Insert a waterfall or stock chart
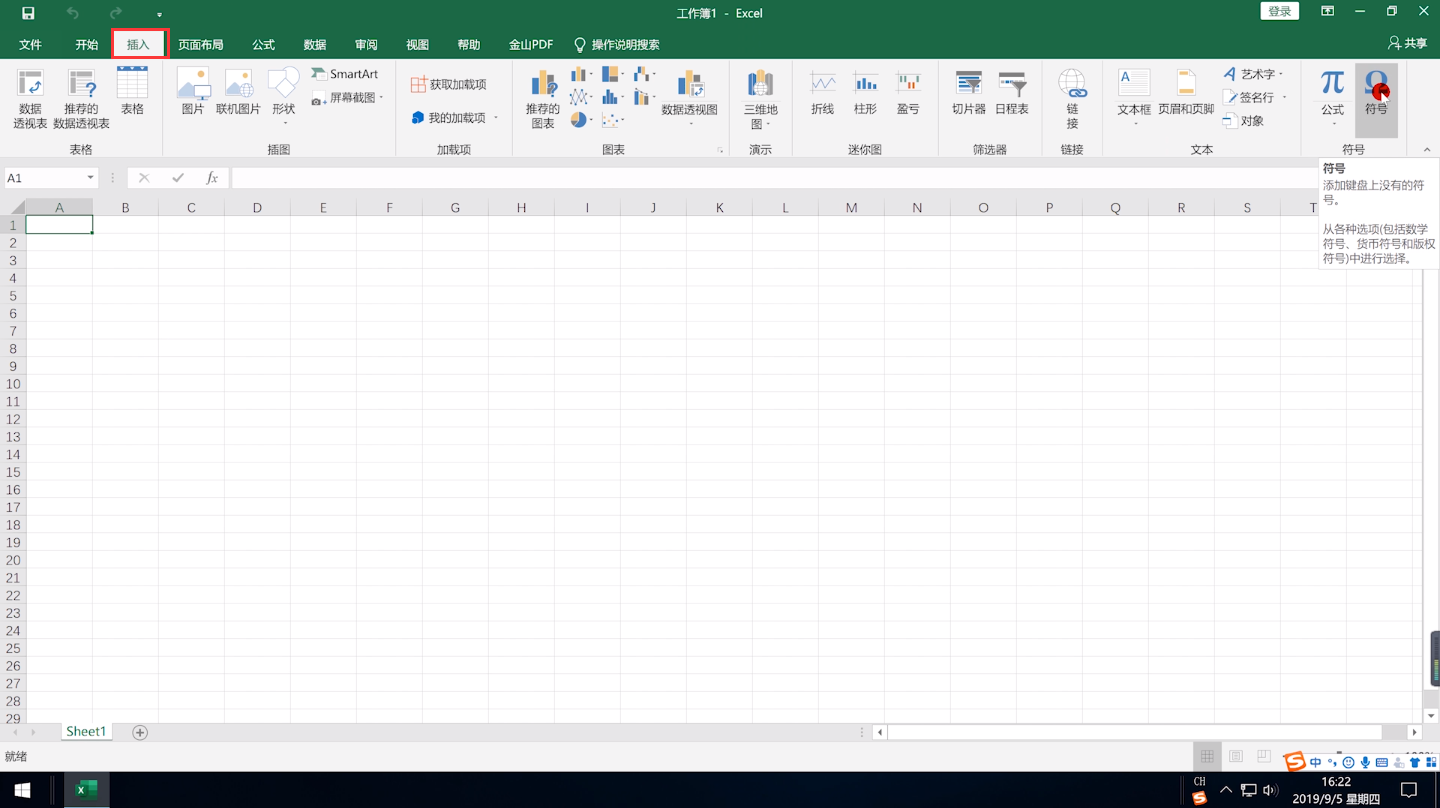This screenshot has width=1440, height=808. (x=643, y=74)
